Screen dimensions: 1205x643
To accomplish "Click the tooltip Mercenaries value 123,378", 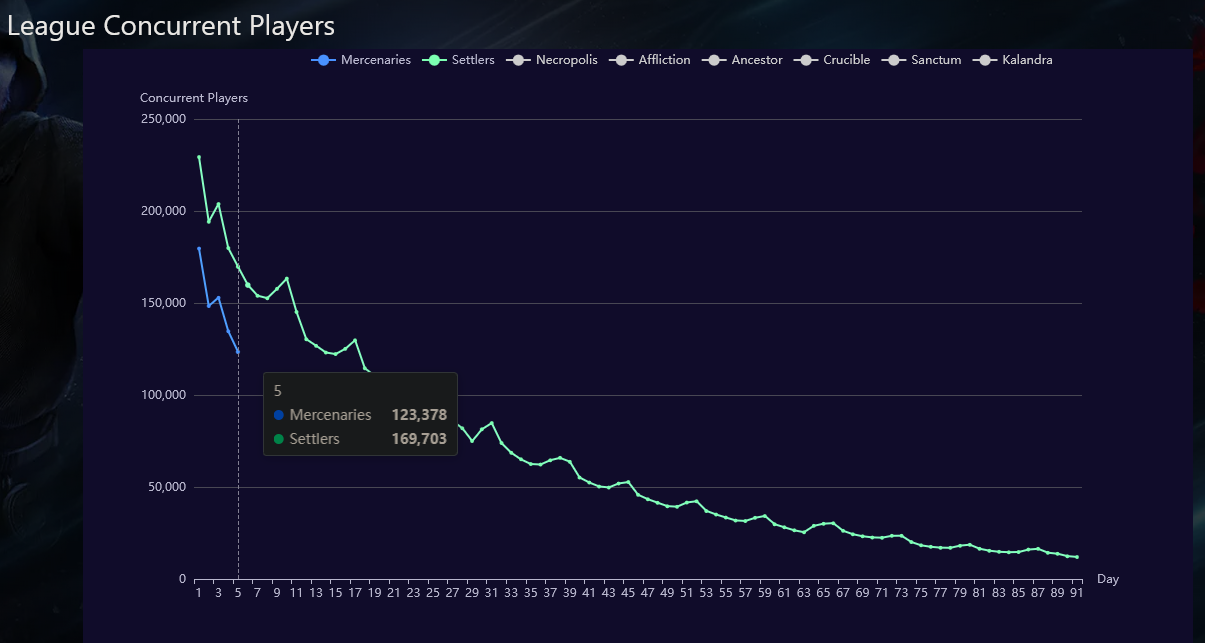I will (x=419, y=415).
